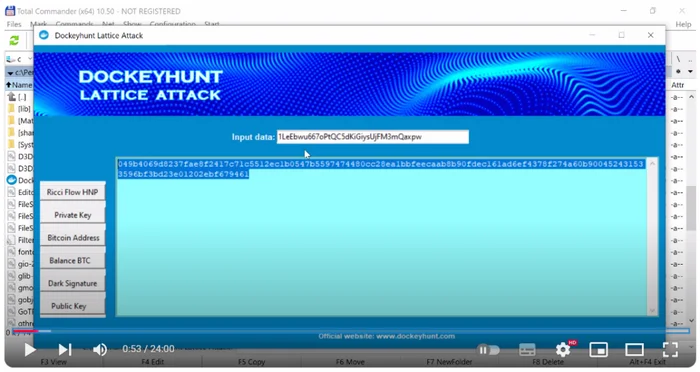Skip to the next video

coord(65,349)
